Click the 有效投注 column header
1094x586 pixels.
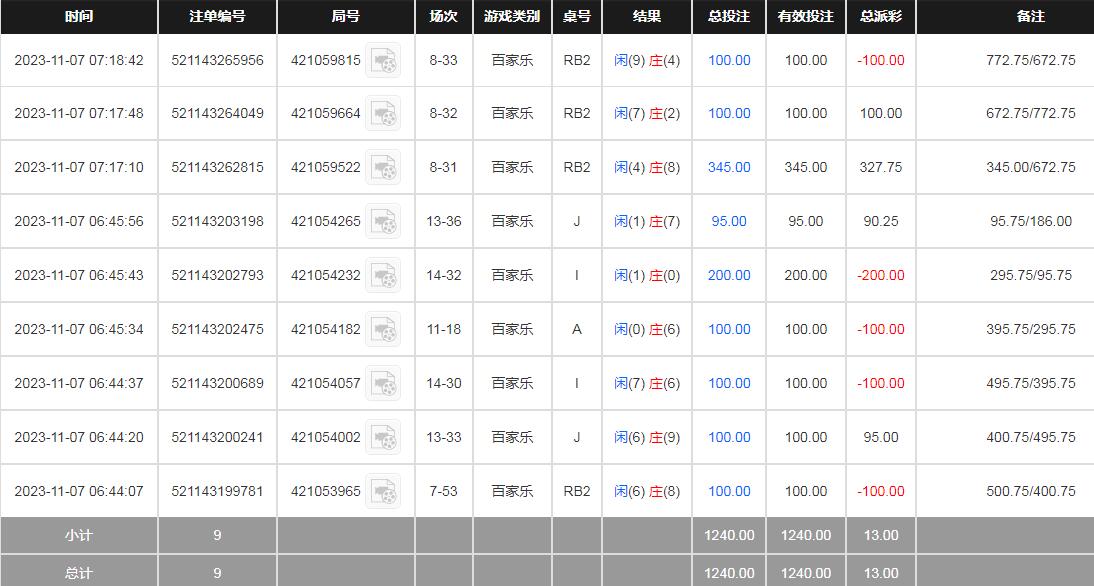point(806,17)
